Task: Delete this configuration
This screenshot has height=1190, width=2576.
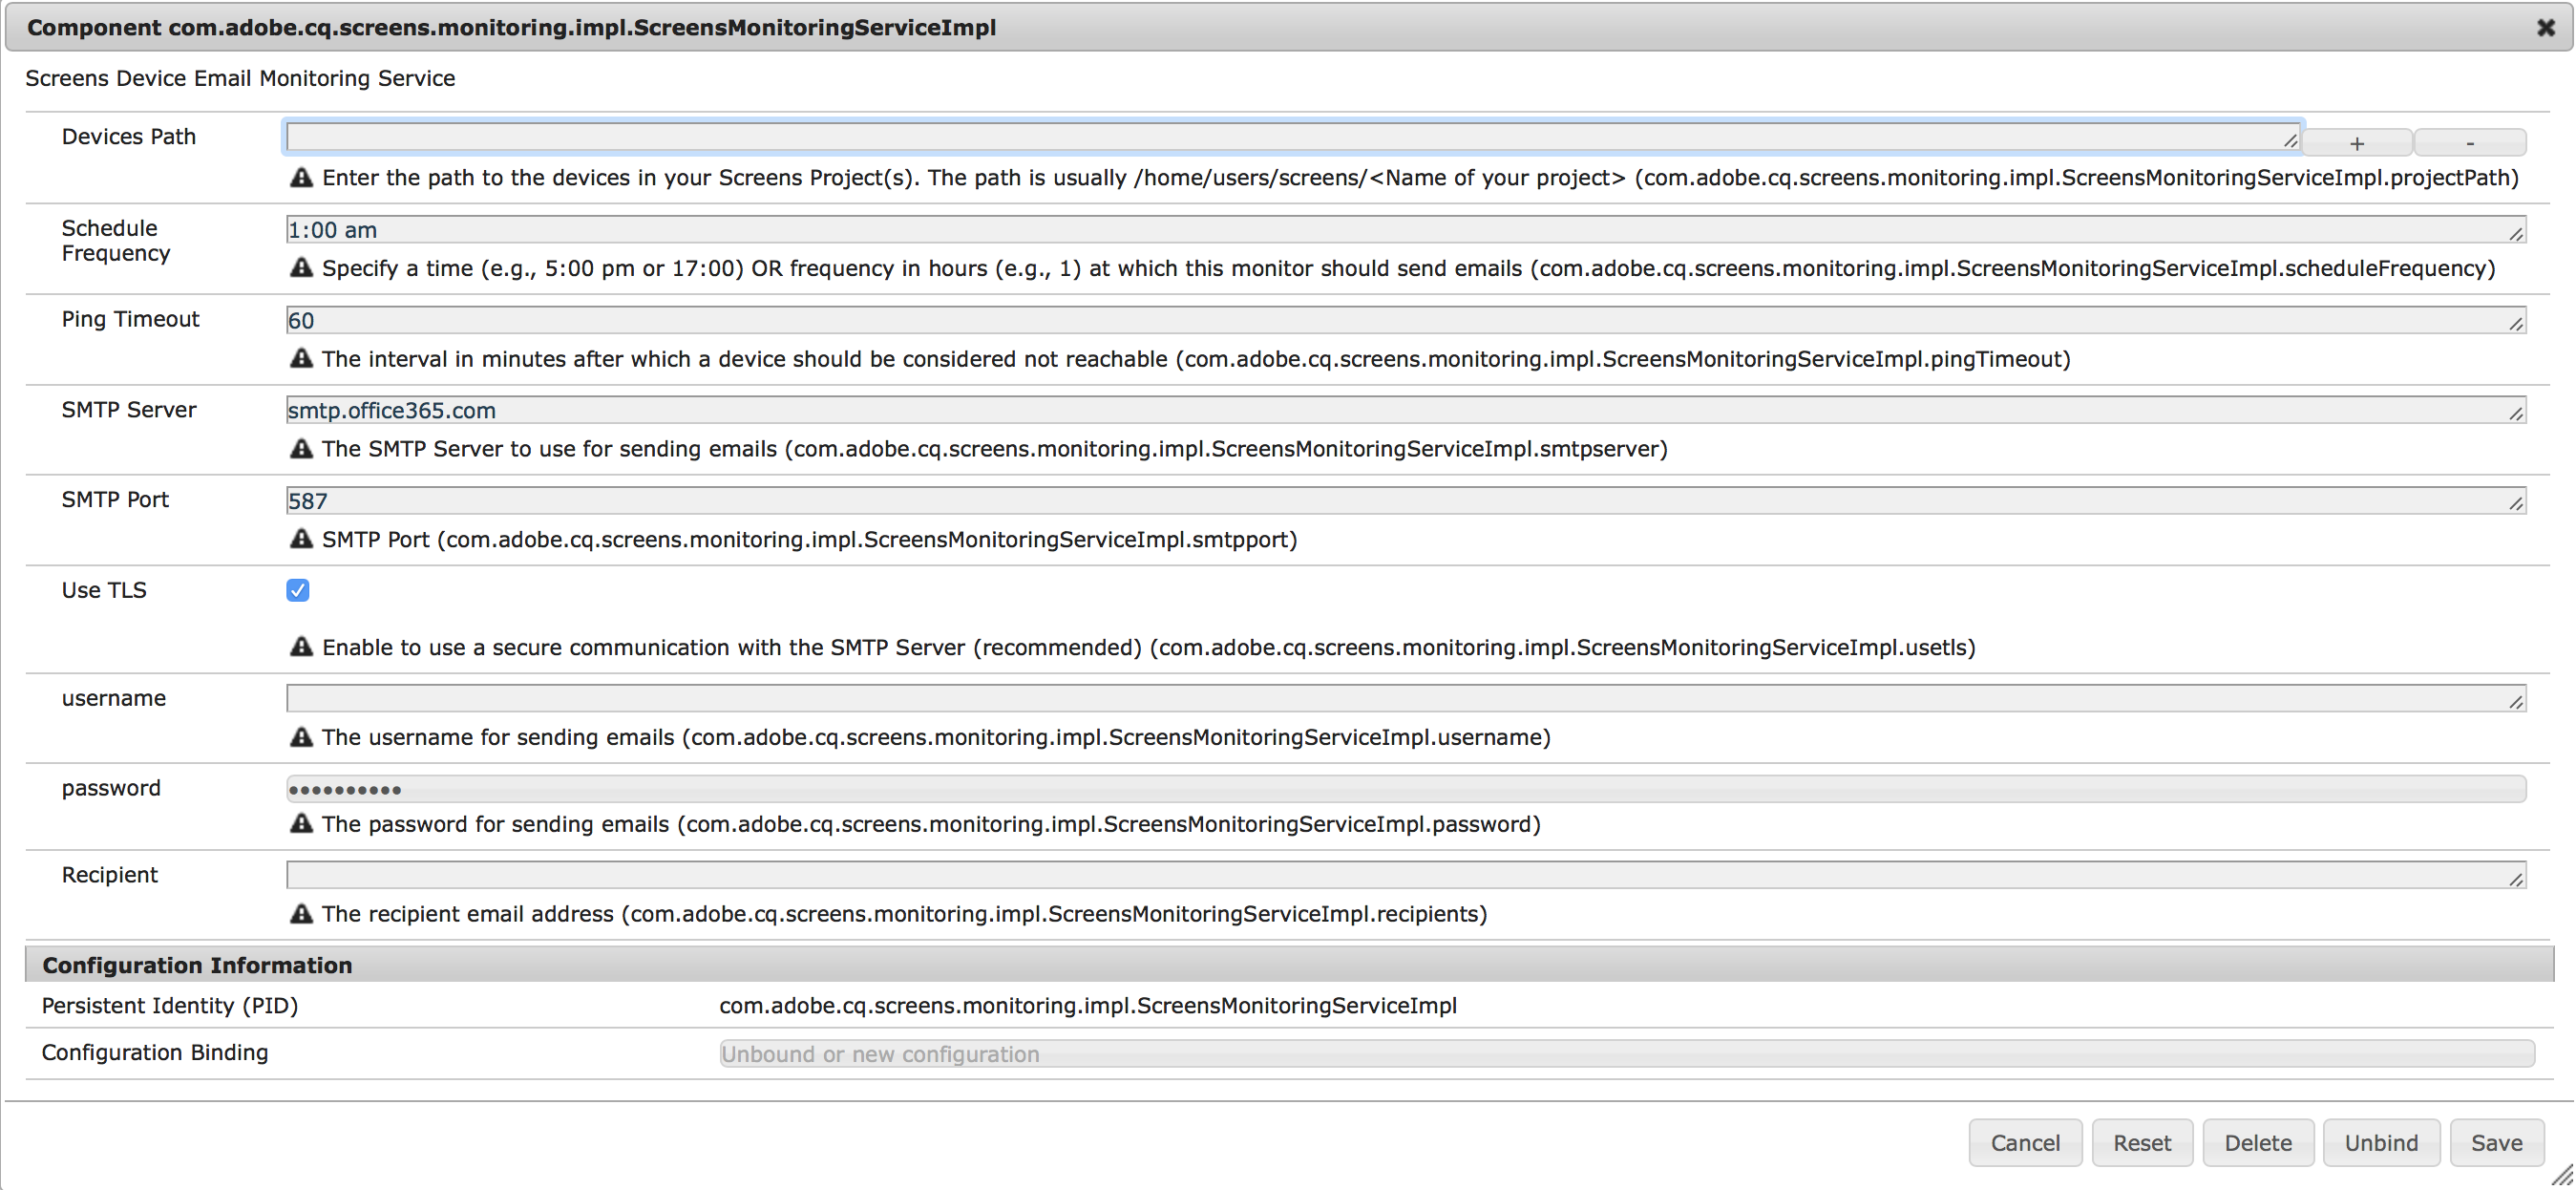Action: click(2257, 1142)
